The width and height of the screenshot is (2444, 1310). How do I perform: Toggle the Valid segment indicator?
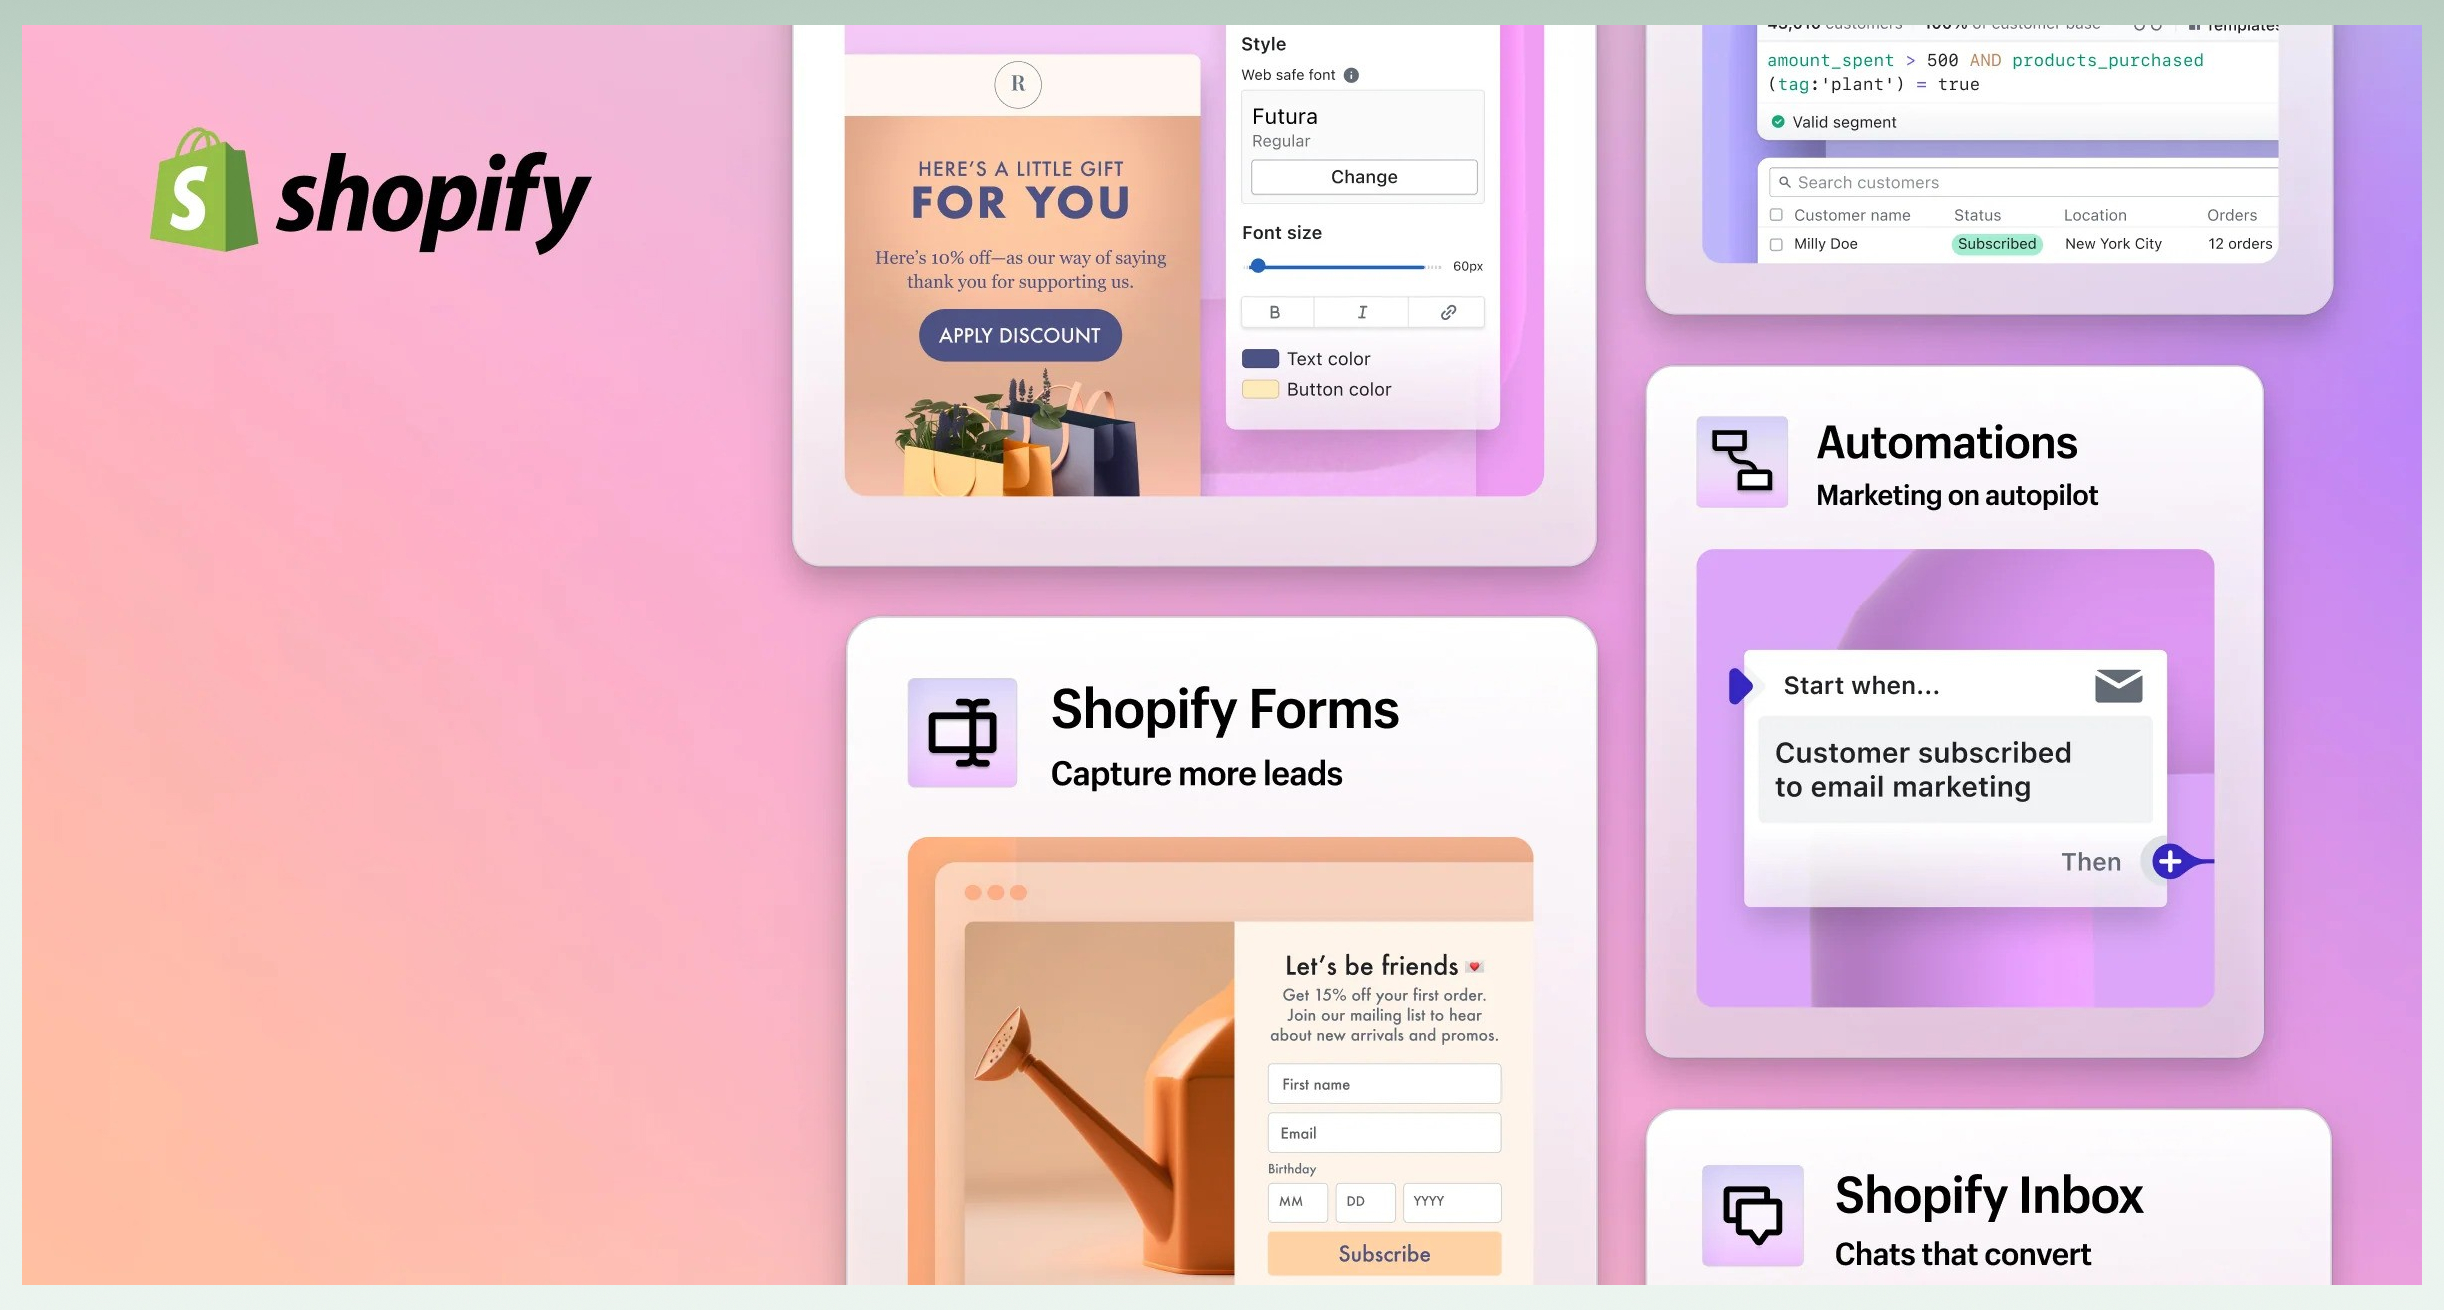[1778, 121]
